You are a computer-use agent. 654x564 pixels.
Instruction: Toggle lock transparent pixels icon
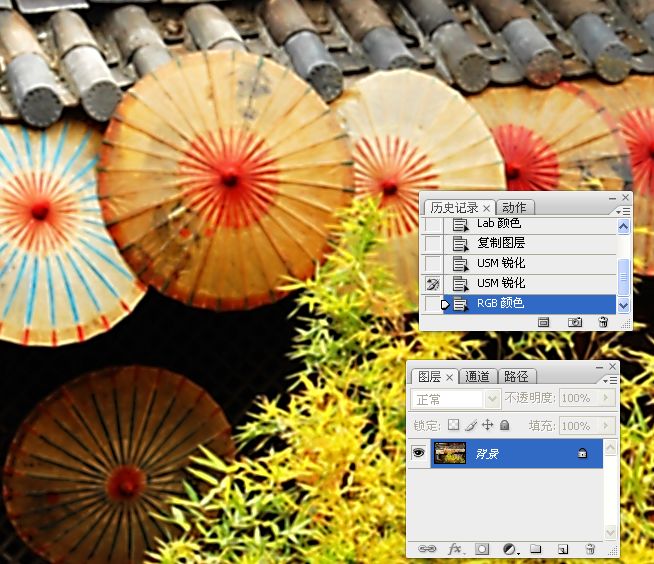coord(453,425)
